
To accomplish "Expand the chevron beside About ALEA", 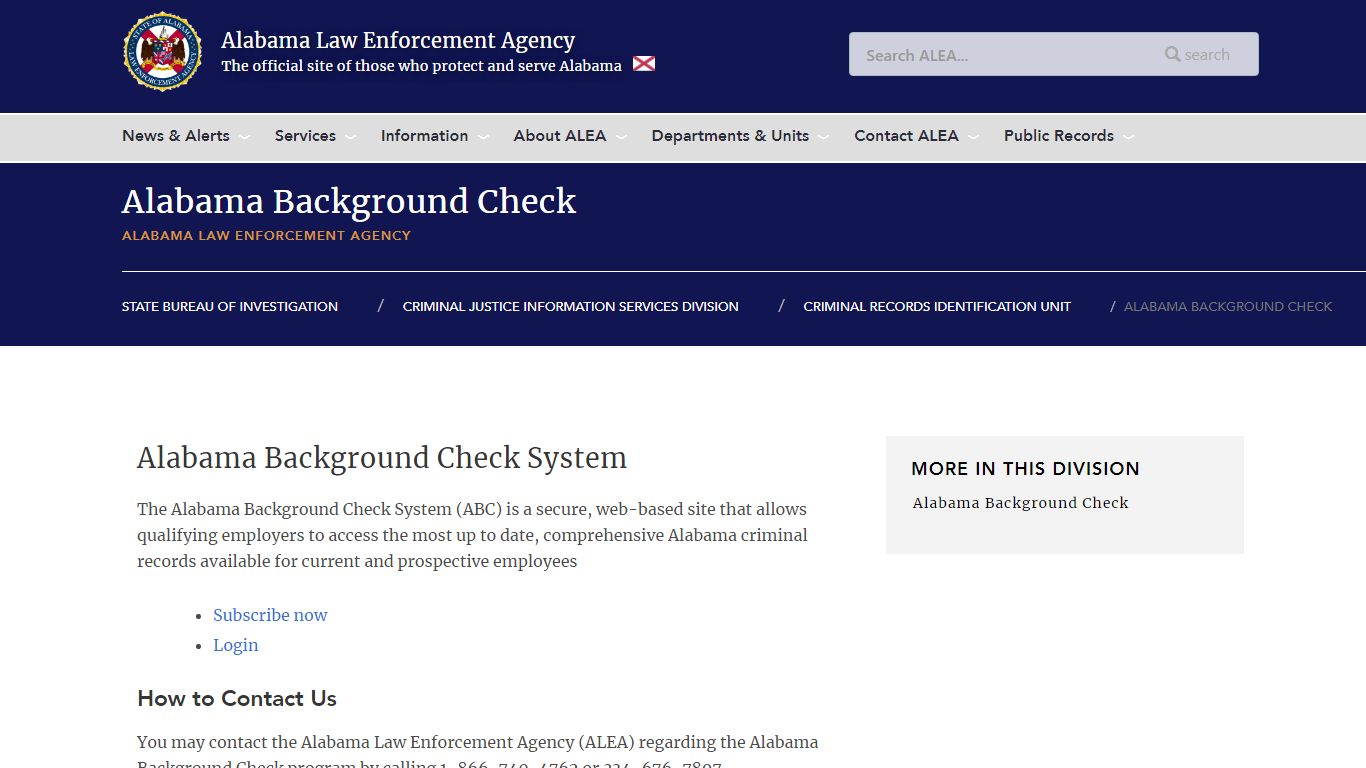I will pos(621,137).
